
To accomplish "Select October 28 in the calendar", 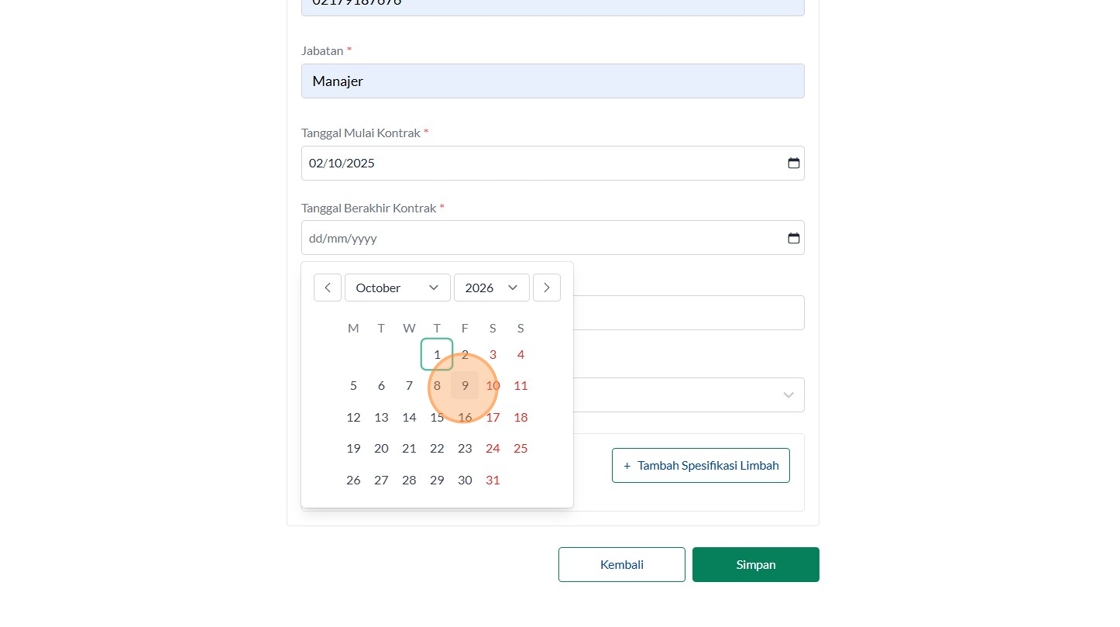I will click(x=409, y=480).
